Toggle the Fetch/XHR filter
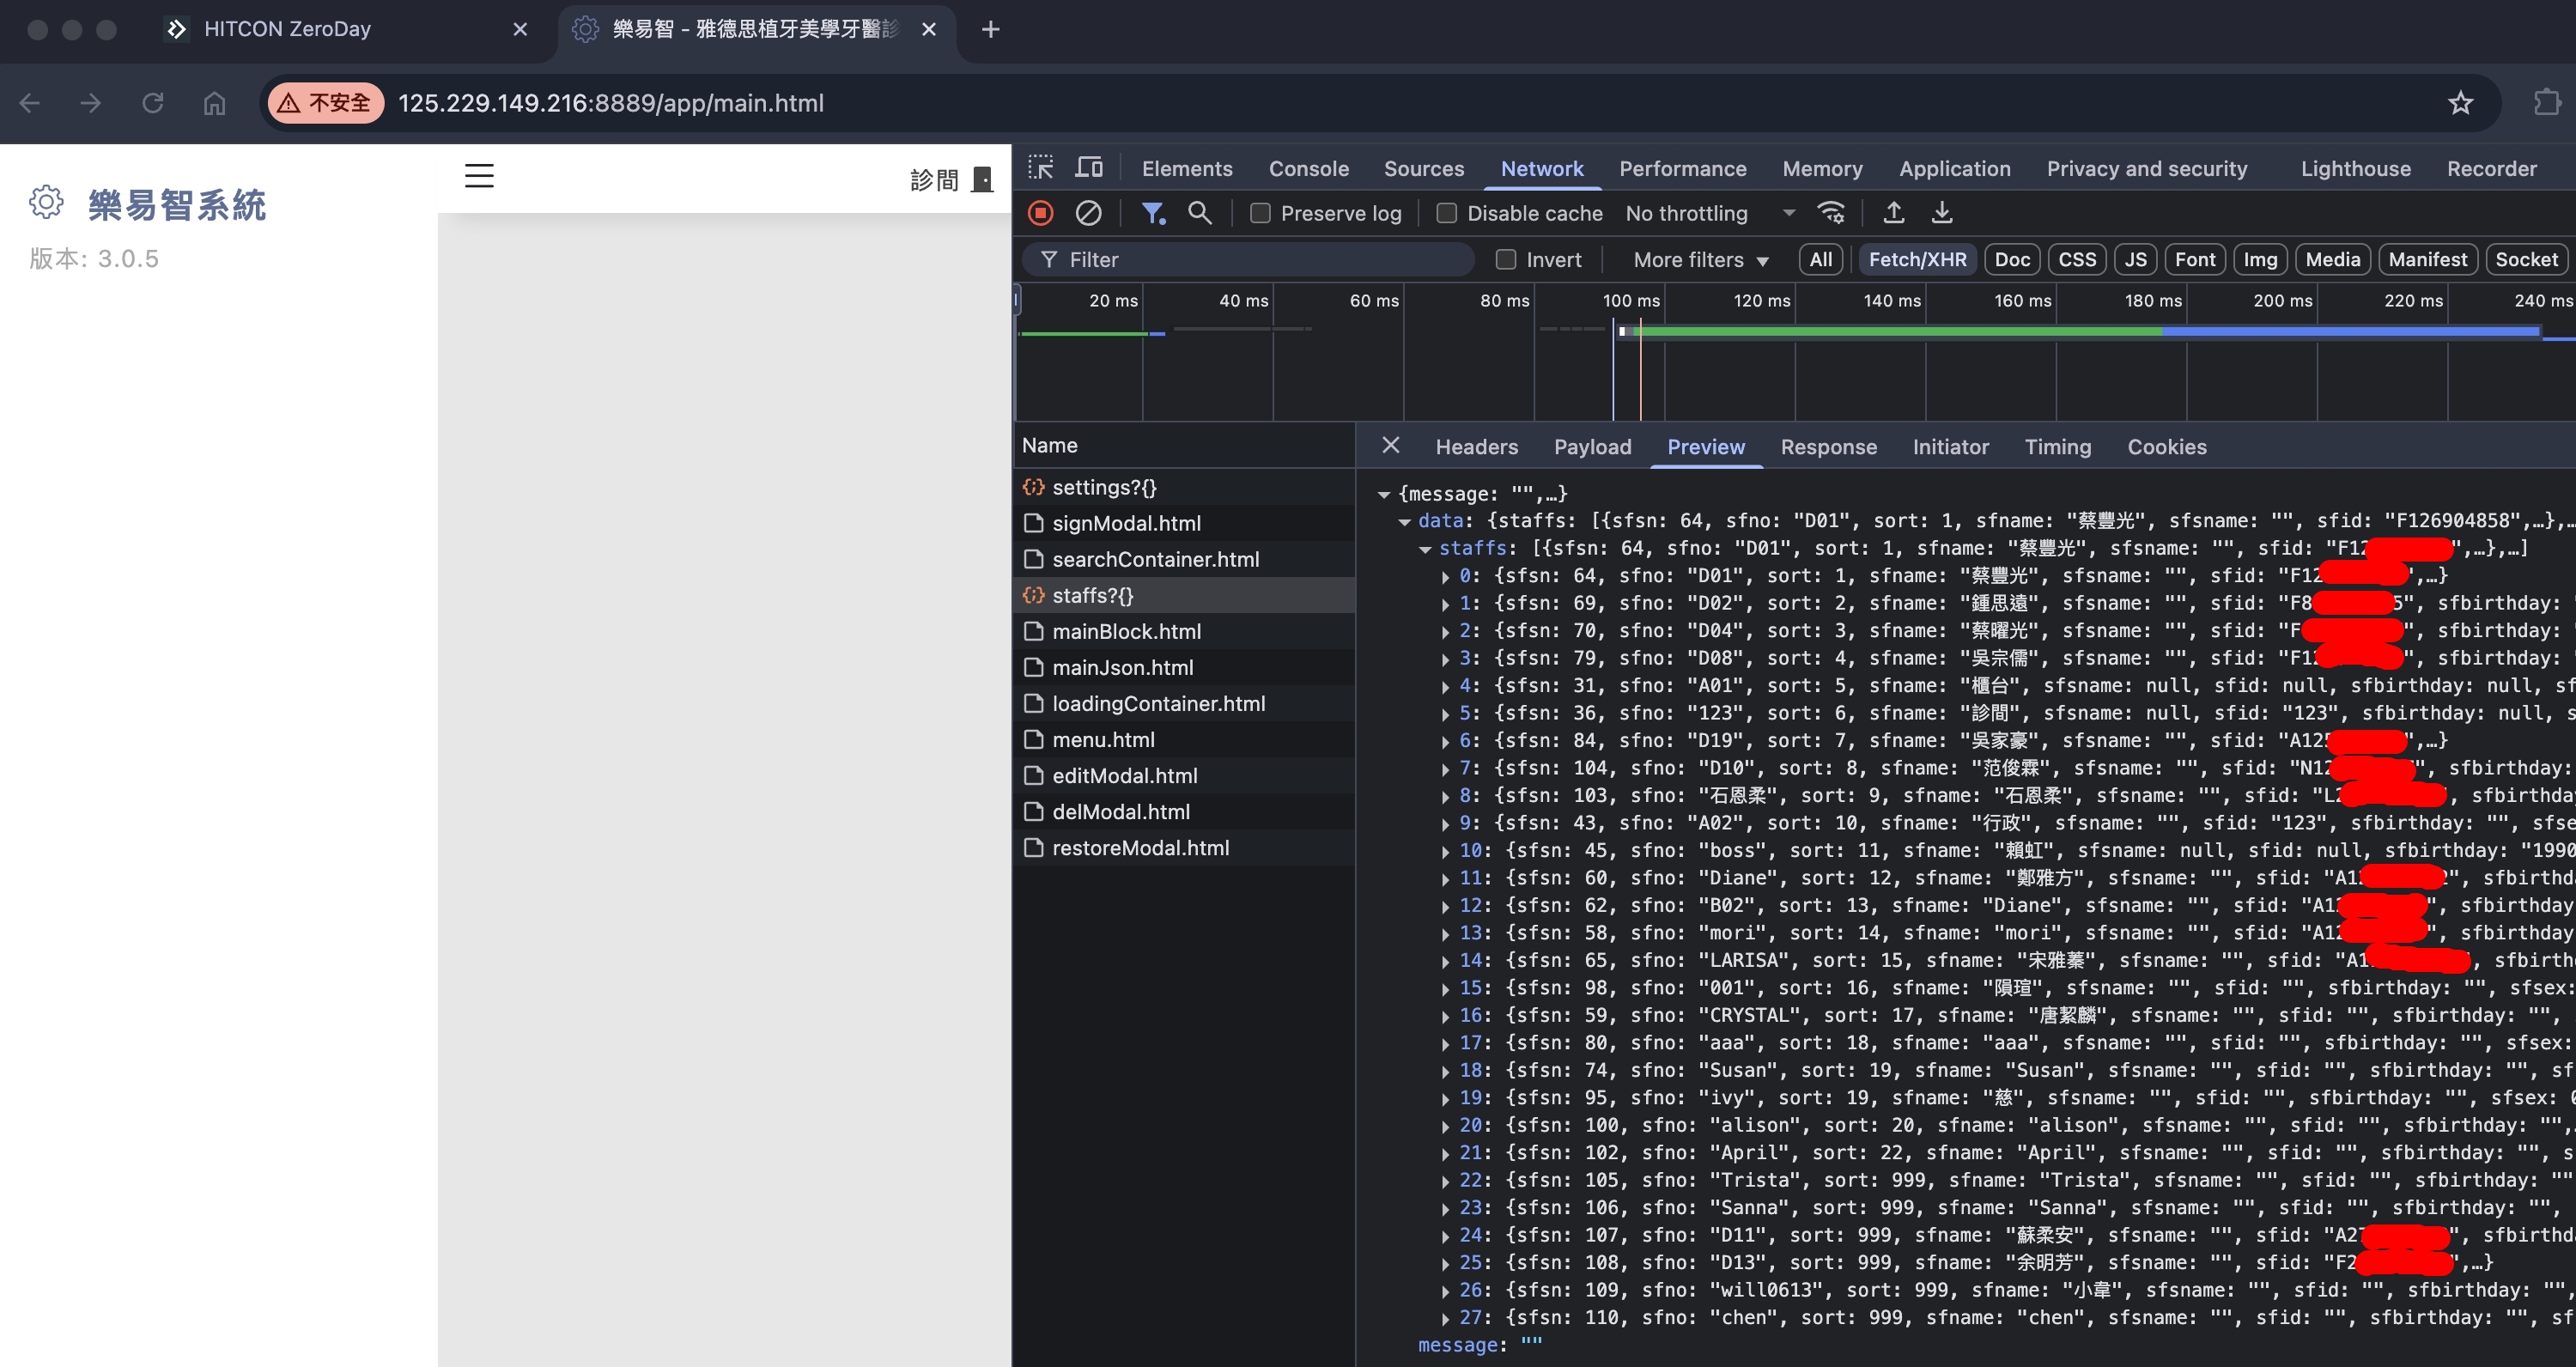 pyautogui.click(x=1917, y=260)
